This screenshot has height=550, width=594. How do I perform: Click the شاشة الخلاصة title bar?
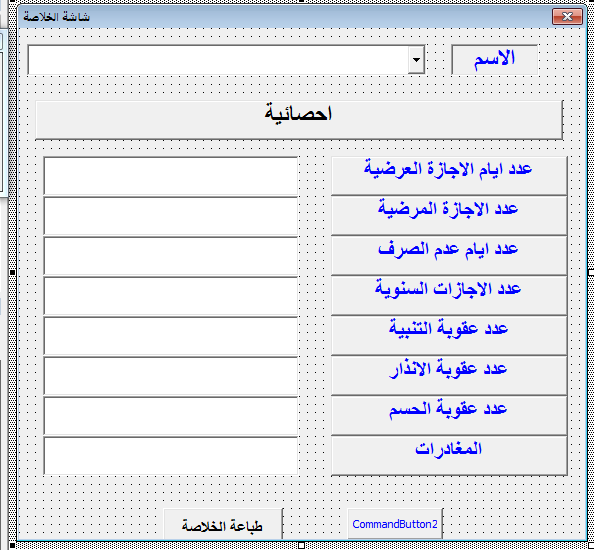284,17
